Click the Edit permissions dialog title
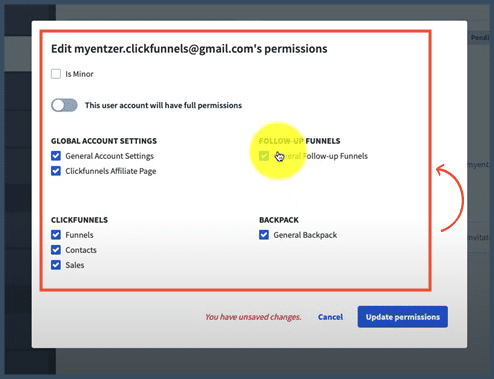Image resolution: width=494 pixels, height=379 pixels. 189,49
